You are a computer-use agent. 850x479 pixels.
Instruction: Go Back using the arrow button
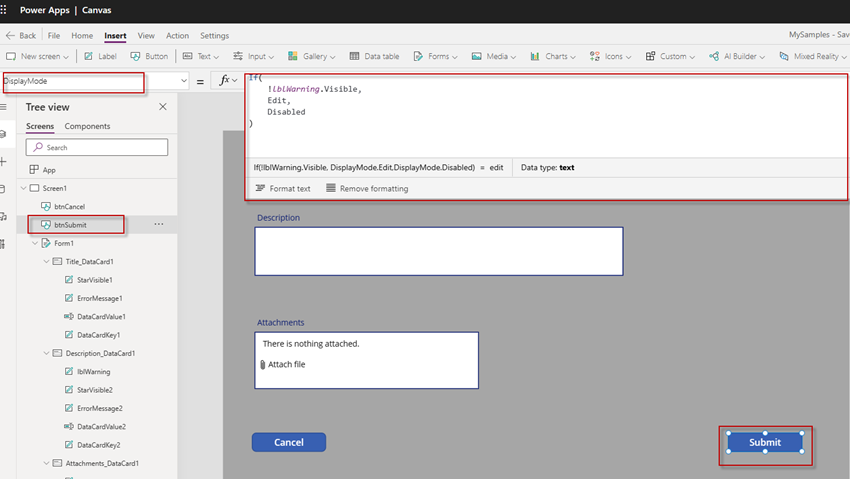[21, 36]
